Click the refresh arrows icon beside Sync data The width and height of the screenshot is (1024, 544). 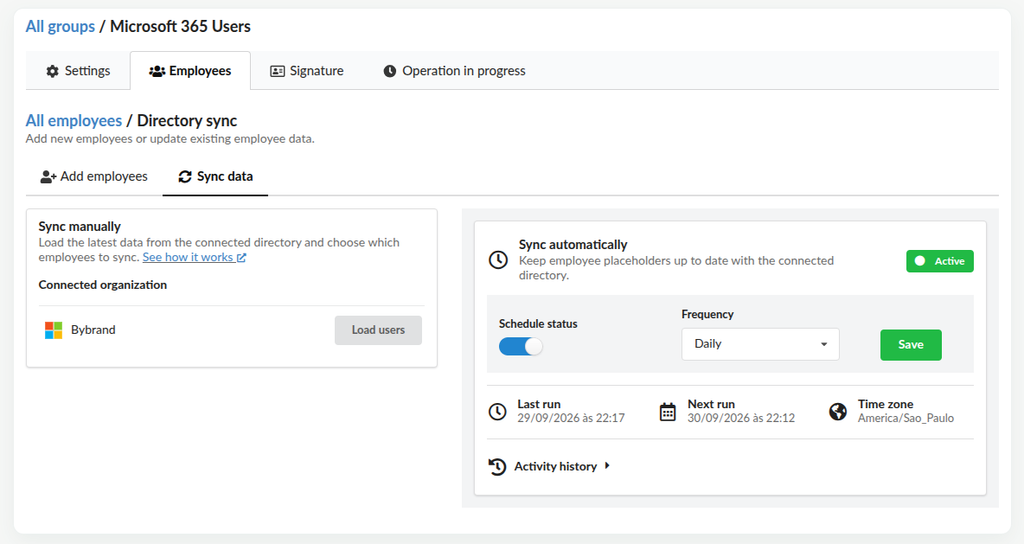(x=185, y=177)
